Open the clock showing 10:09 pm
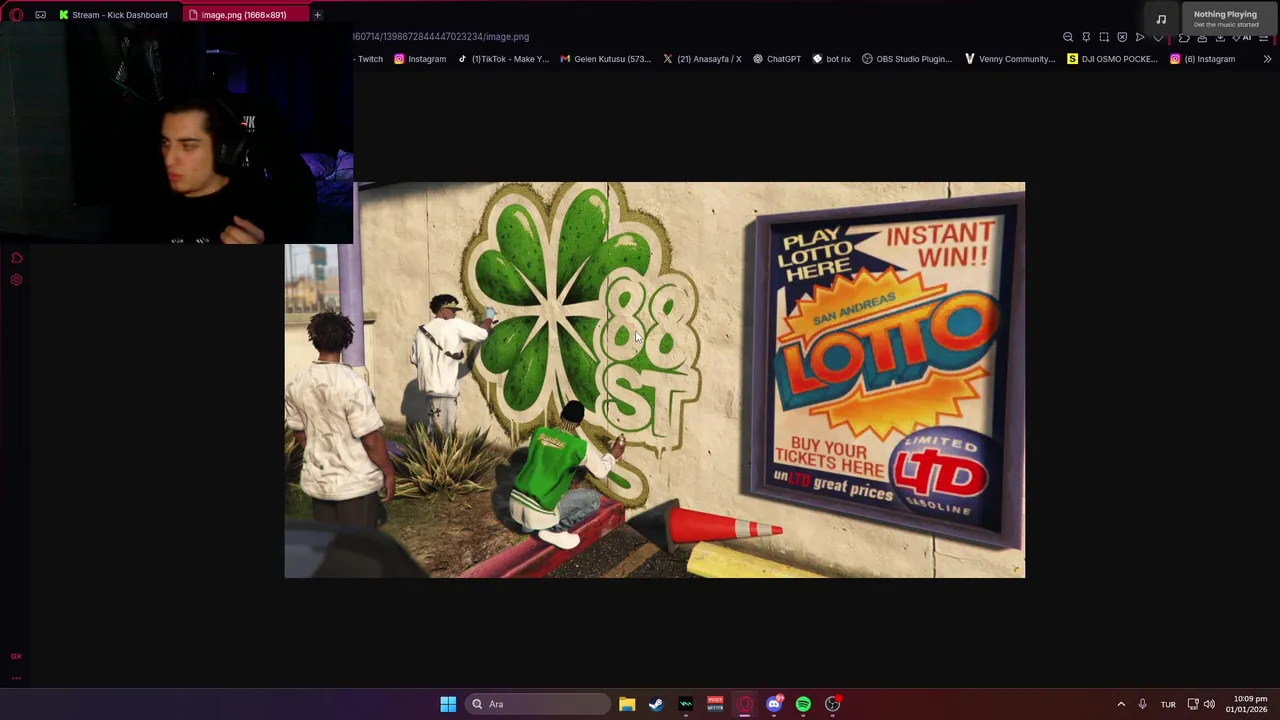 (x=1247, y=704)
